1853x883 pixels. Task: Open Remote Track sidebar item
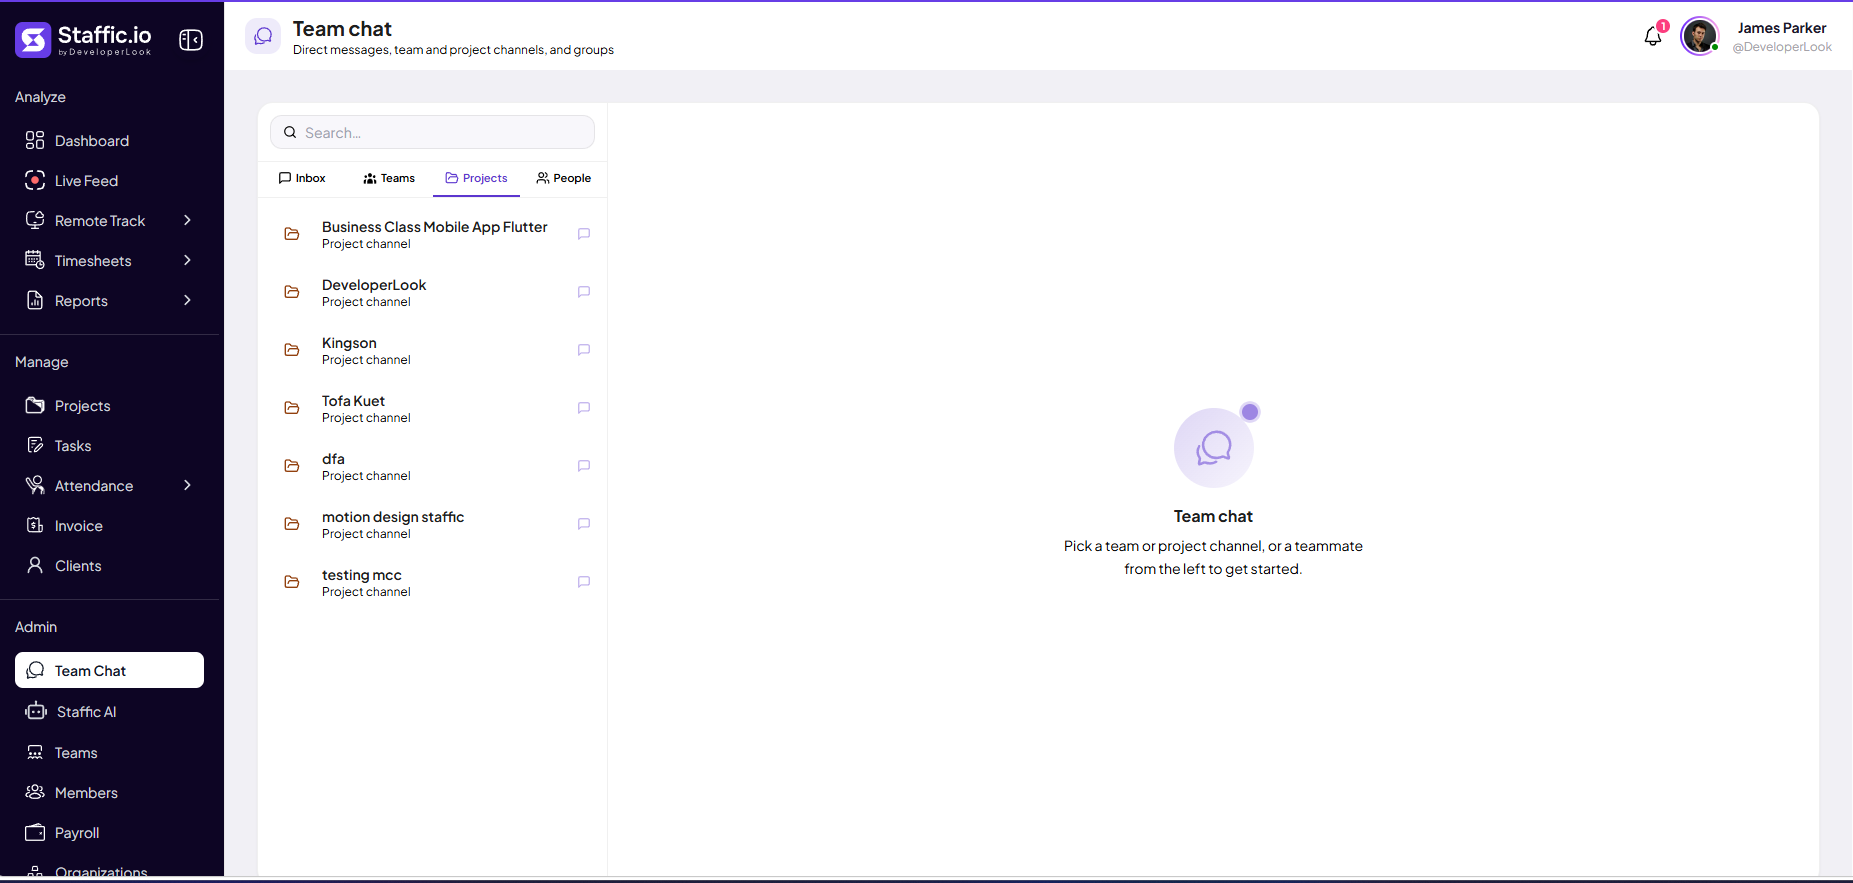[109, 221]
